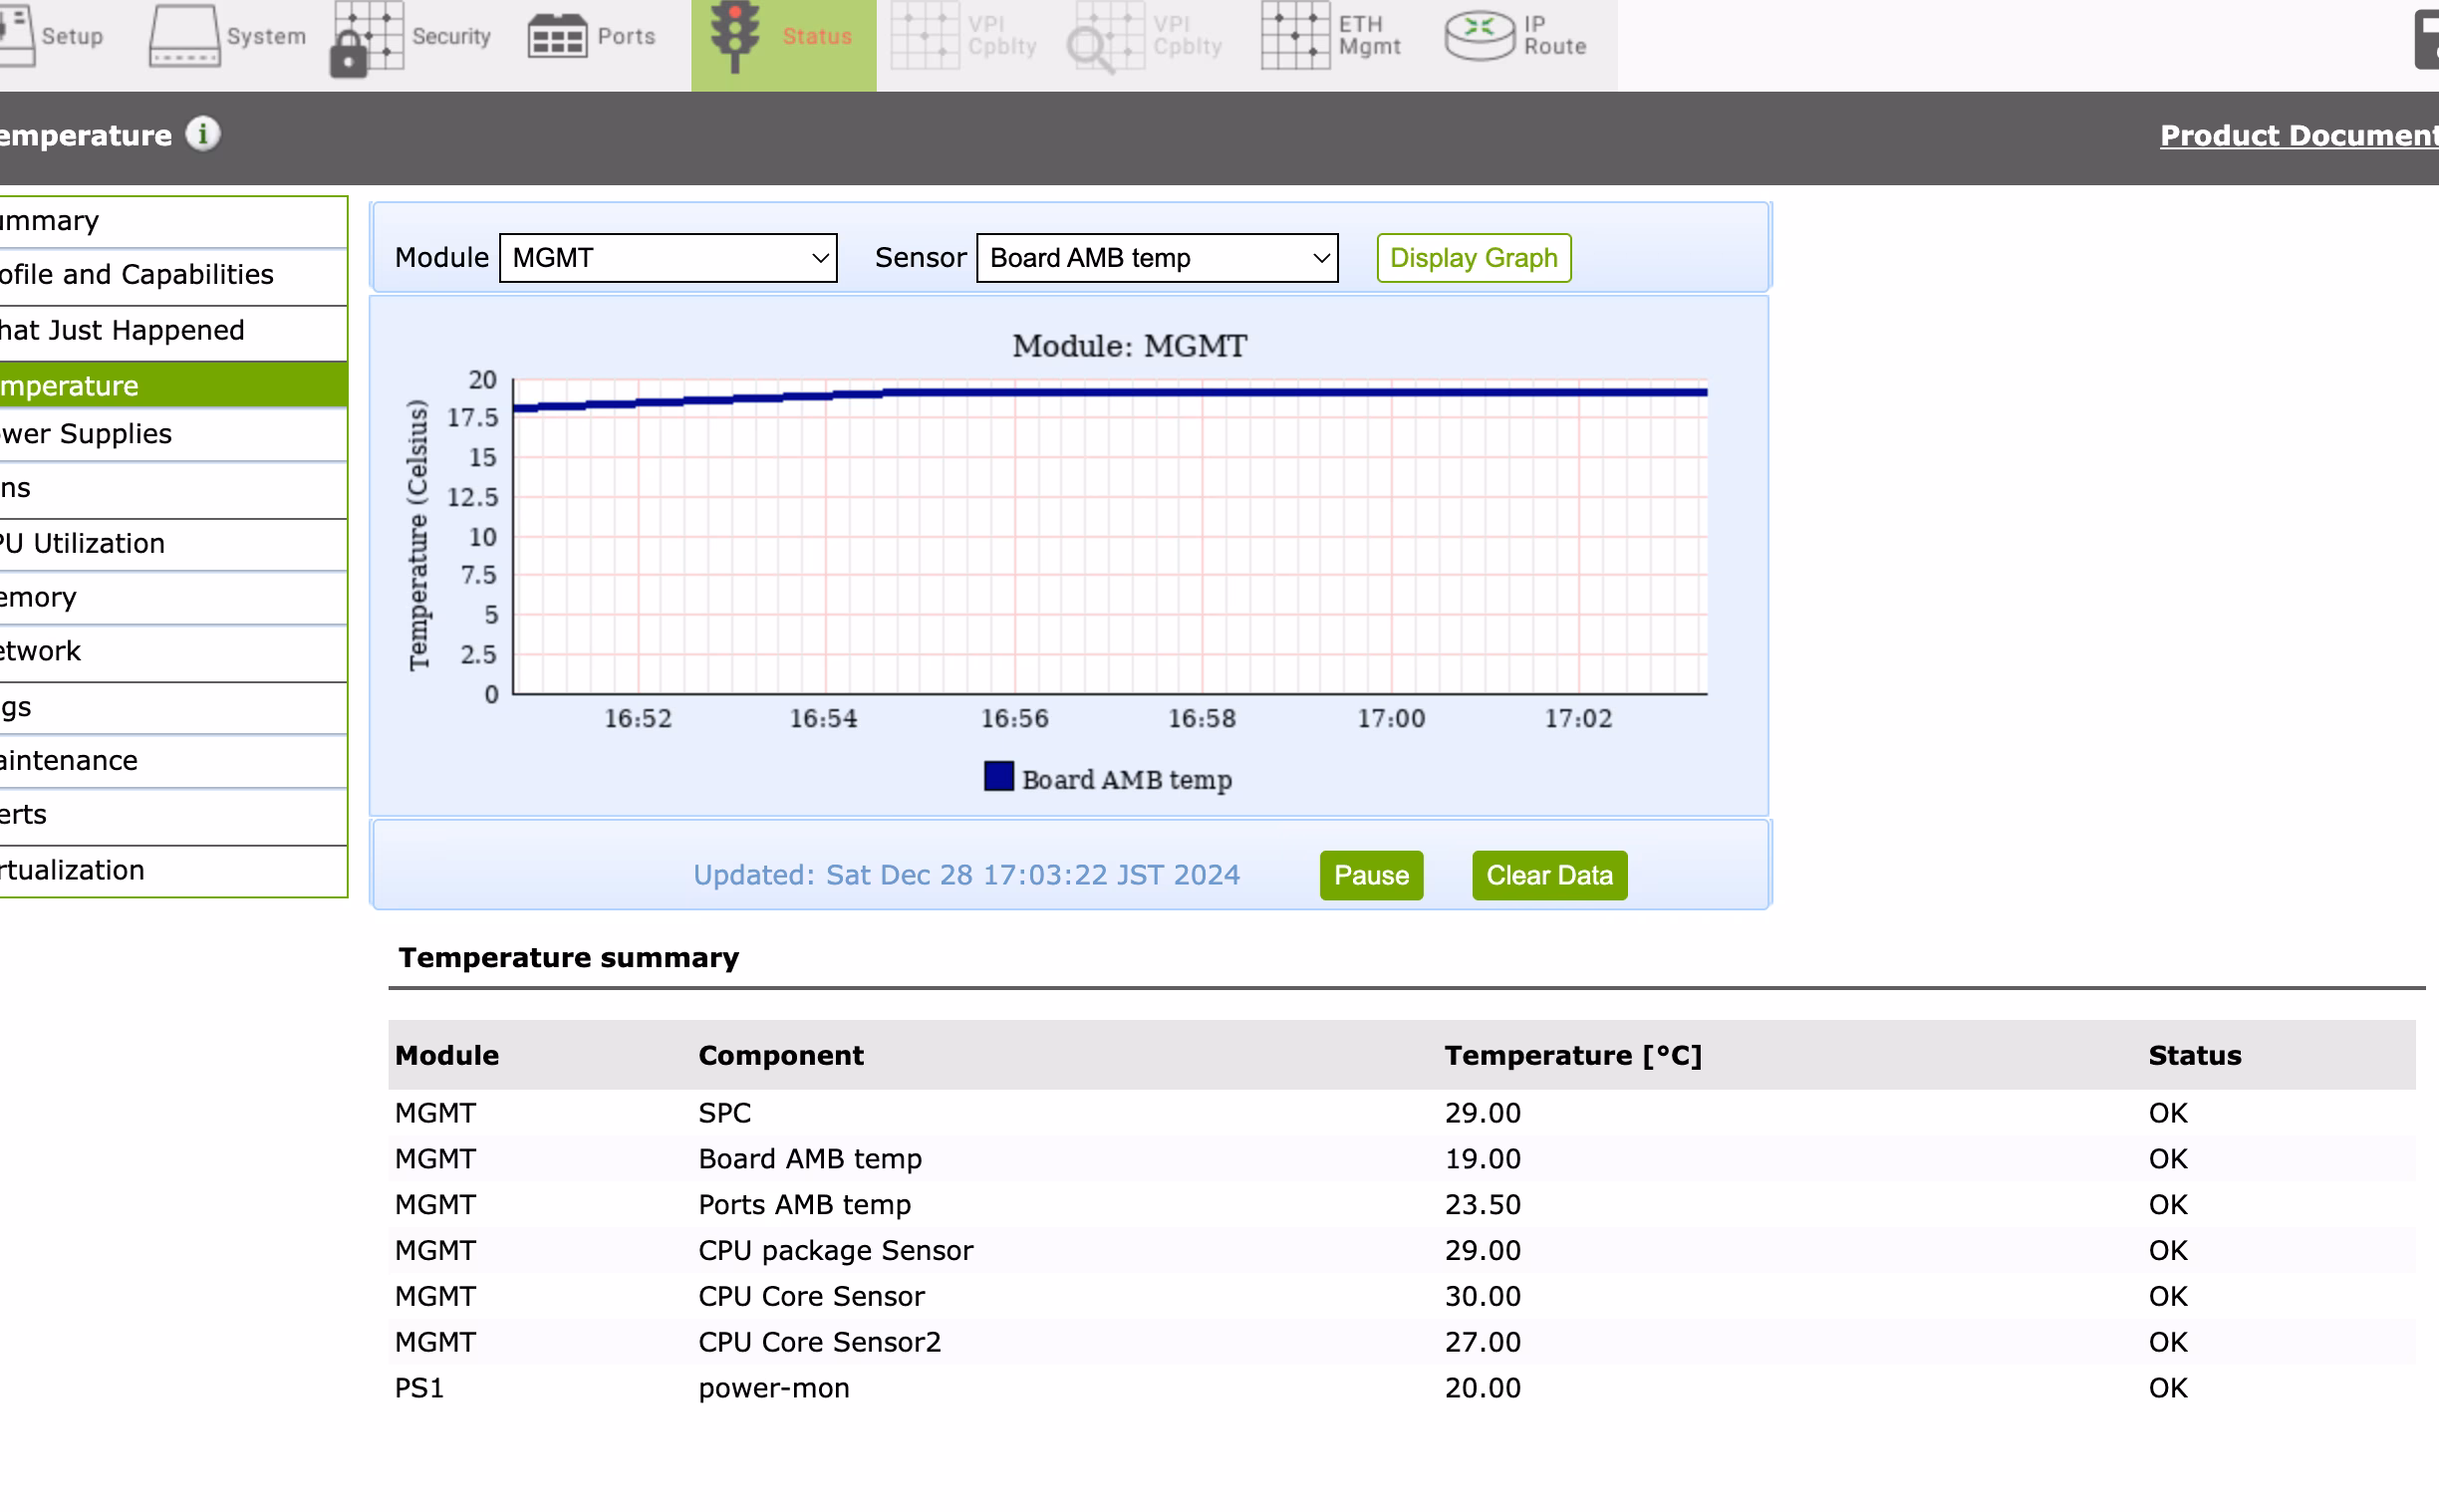Select the Security tab label
The width and height of the screenshot is (2439, 1512).
tap(451, 36)
